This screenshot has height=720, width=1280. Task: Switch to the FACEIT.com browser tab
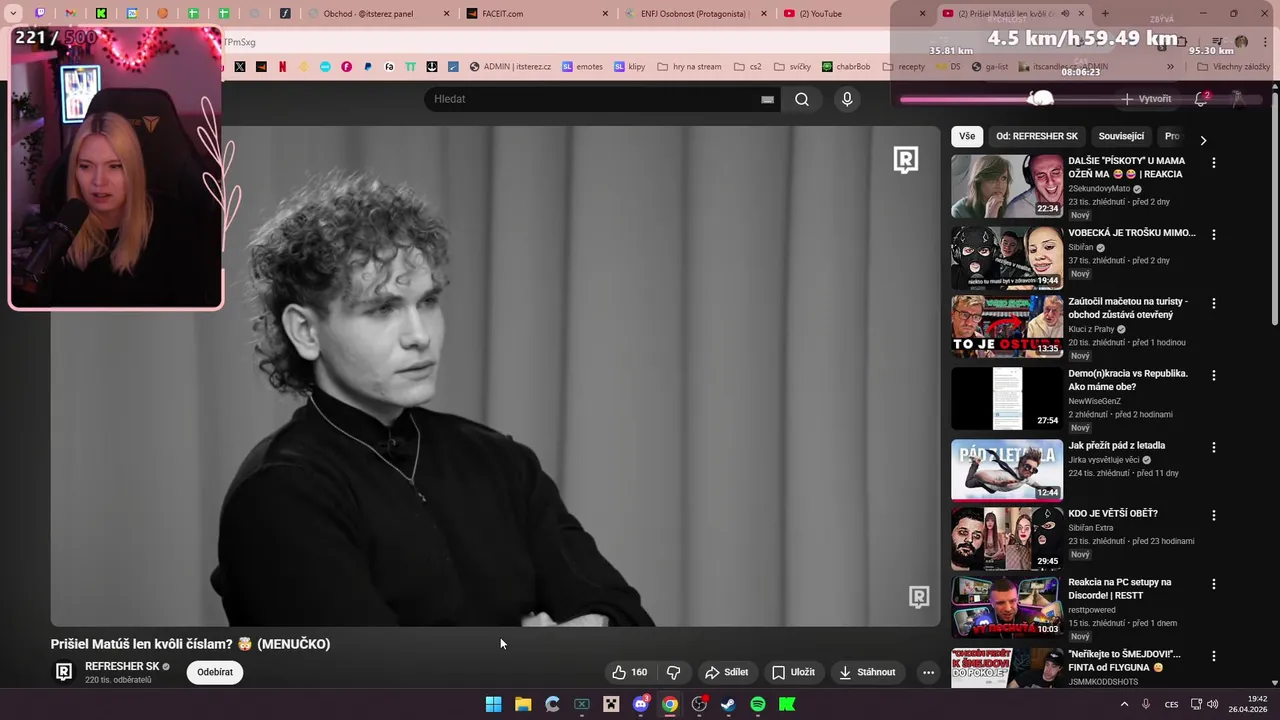[536, 14]
